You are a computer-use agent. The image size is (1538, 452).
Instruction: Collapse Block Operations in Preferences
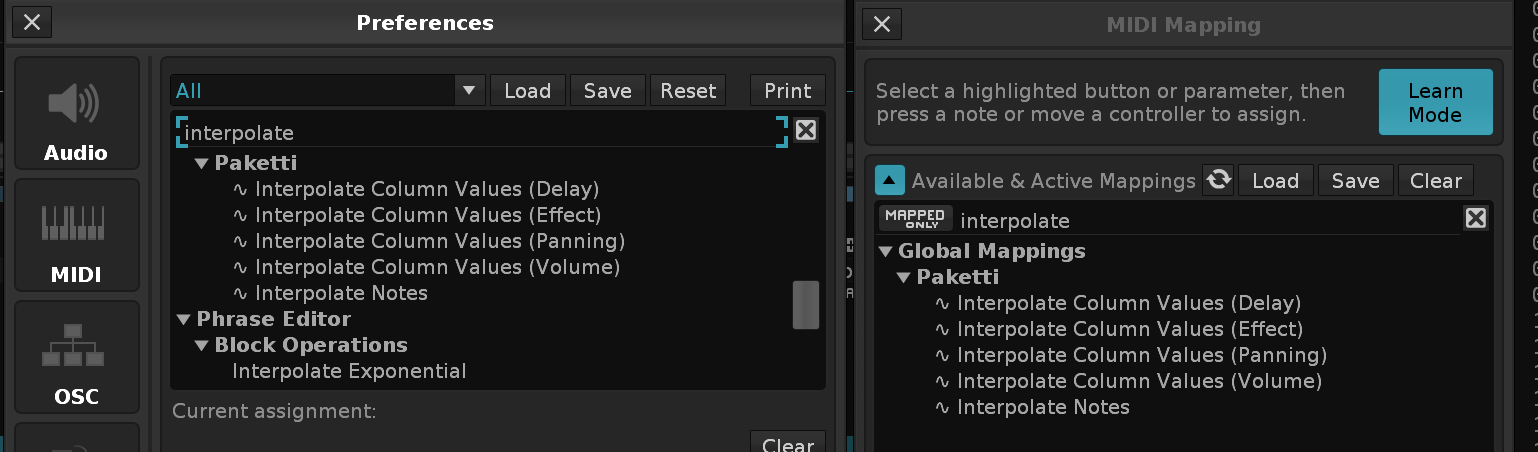[x=201, y=346]
